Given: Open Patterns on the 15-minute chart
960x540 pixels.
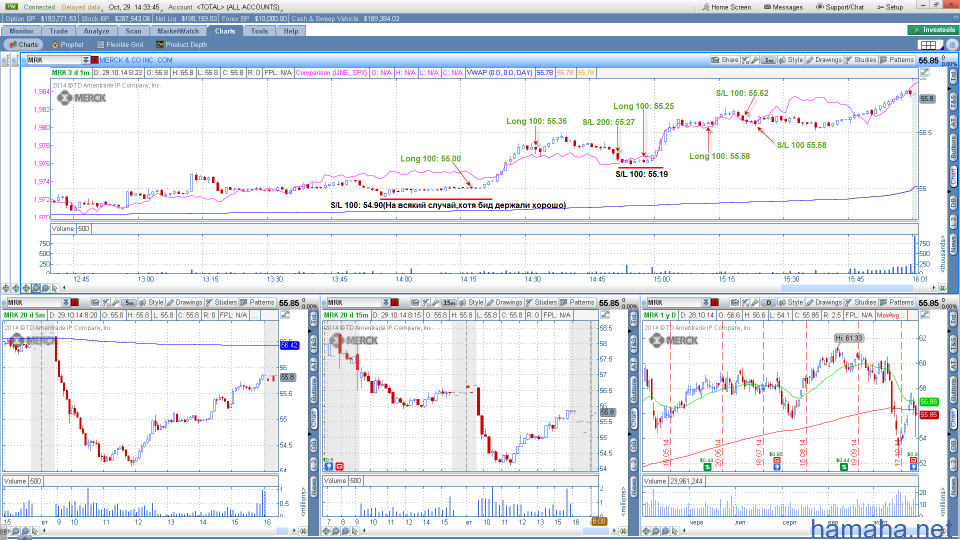Looking at the screenshot, I should point(577,302).
